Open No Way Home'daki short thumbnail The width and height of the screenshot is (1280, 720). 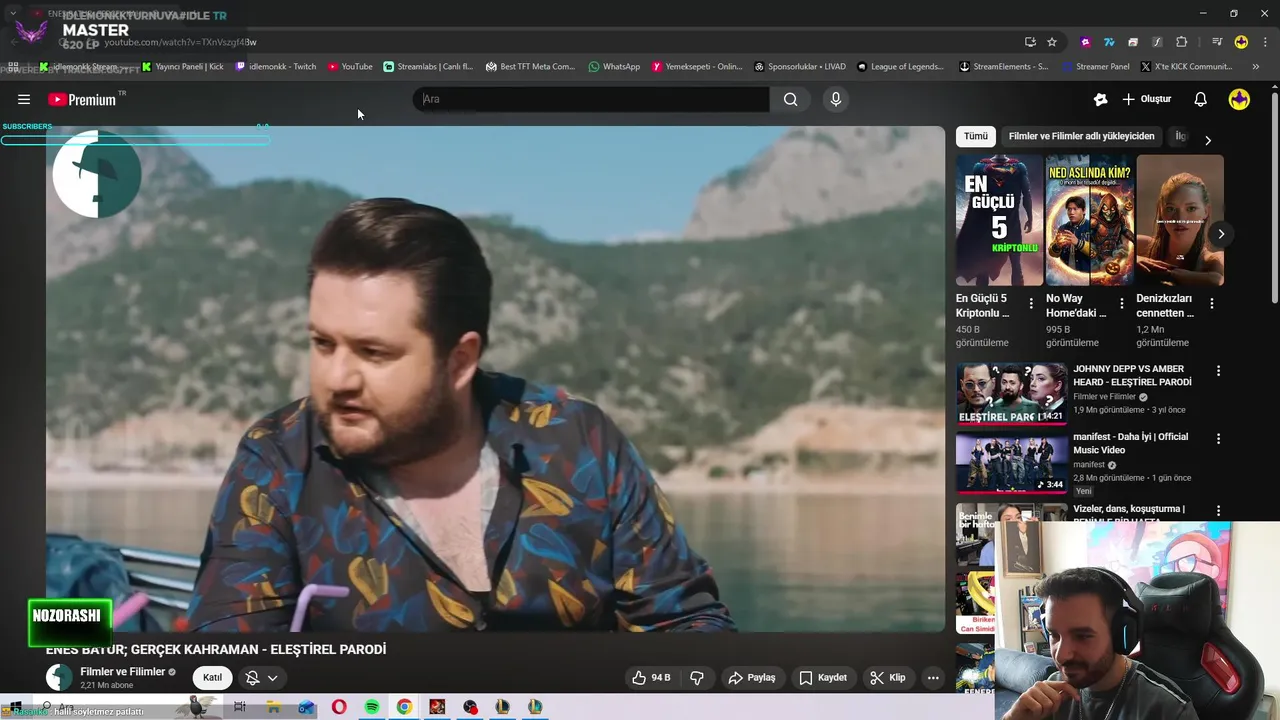coord(1089,220)
